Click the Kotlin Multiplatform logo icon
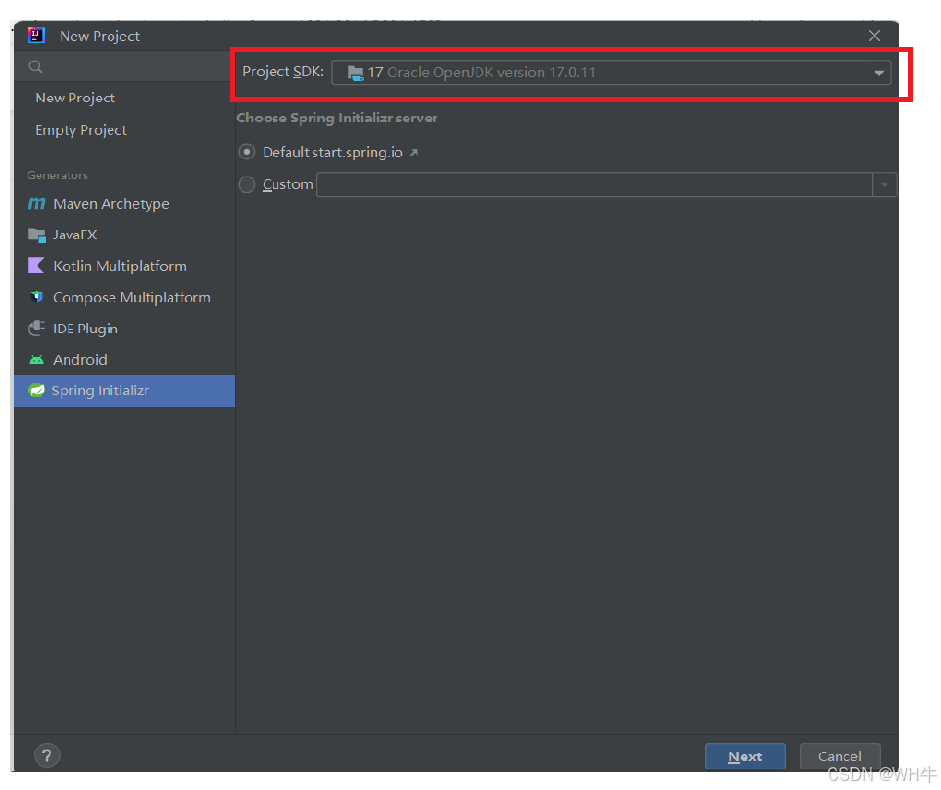The width and height of the screenshot is (941, 790). coord(36,265)
